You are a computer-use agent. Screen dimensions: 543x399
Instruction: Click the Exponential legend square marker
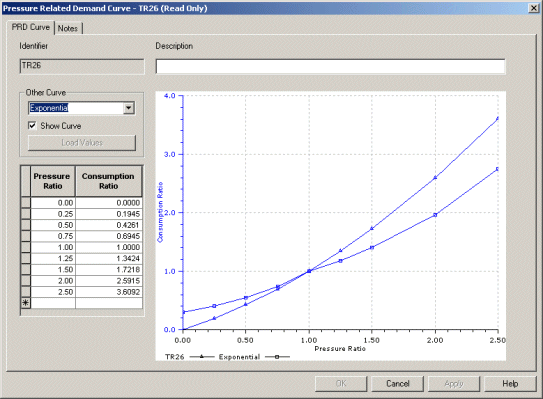point(277,357)
